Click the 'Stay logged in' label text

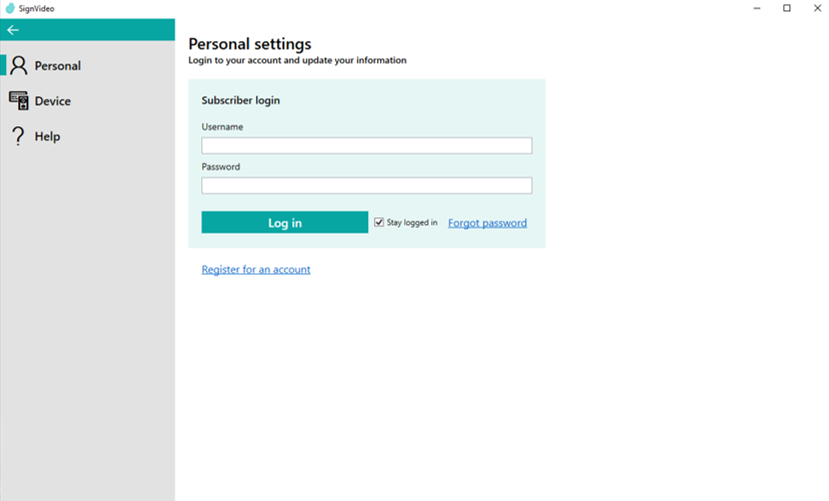coord(412,223)
